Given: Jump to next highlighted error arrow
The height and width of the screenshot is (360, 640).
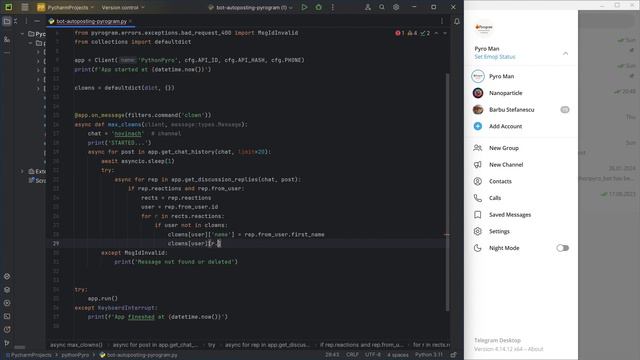Looking at the screenshot, I should coord(445,33).
